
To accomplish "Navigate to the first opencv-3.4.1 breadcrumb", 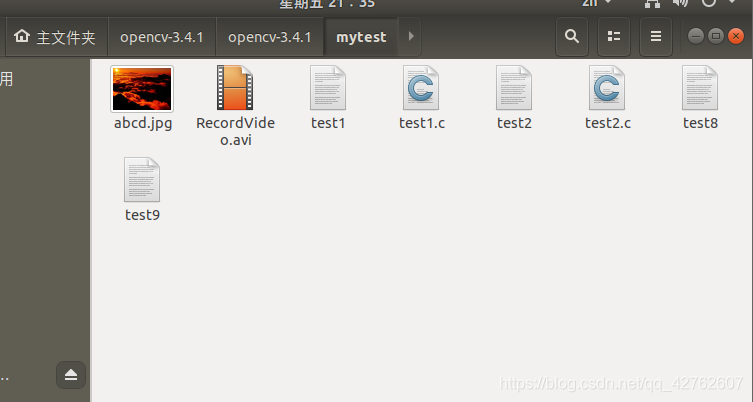I will (162, 37).
